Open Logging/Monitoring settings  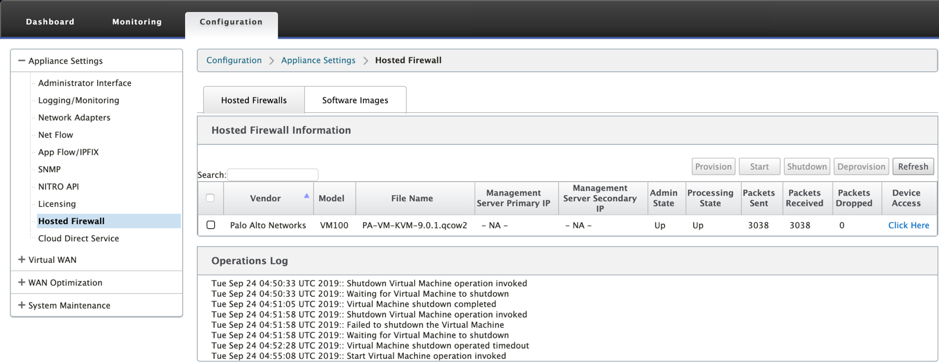point(78,100)
